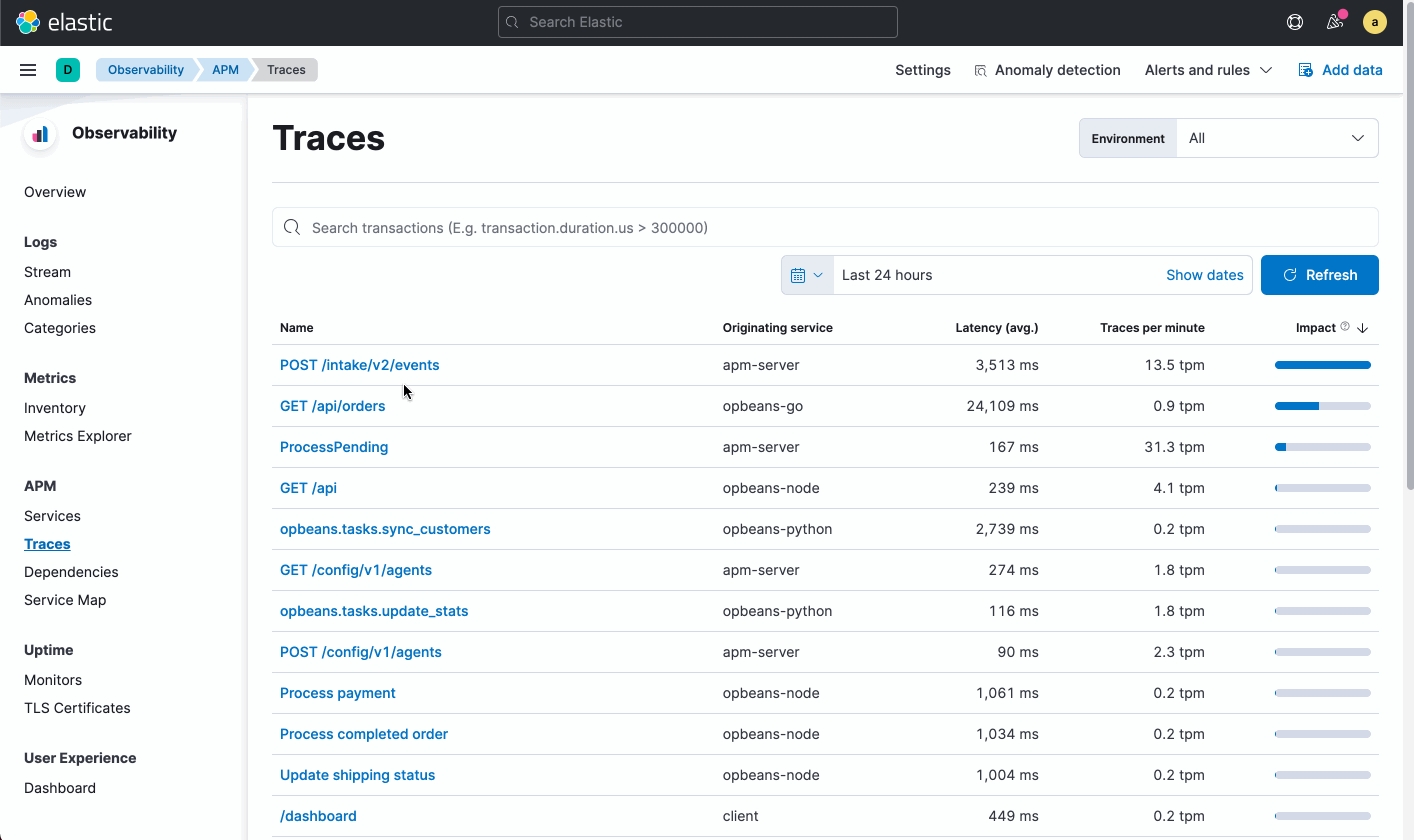Open Inventory under Metrics
This screenshot has width=1414, height=840.
pyautogui.click(x=55, y=408)
